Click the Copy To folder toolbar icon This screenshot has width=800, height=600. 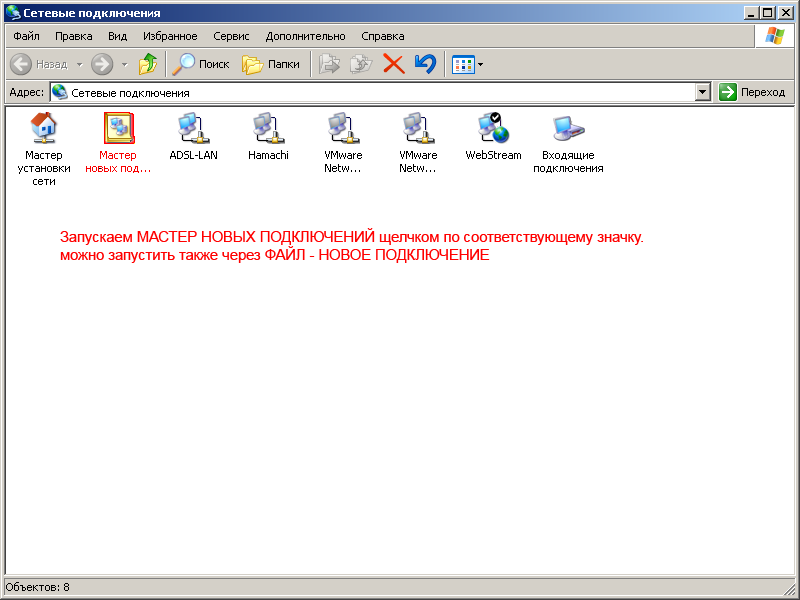[361, 64]
